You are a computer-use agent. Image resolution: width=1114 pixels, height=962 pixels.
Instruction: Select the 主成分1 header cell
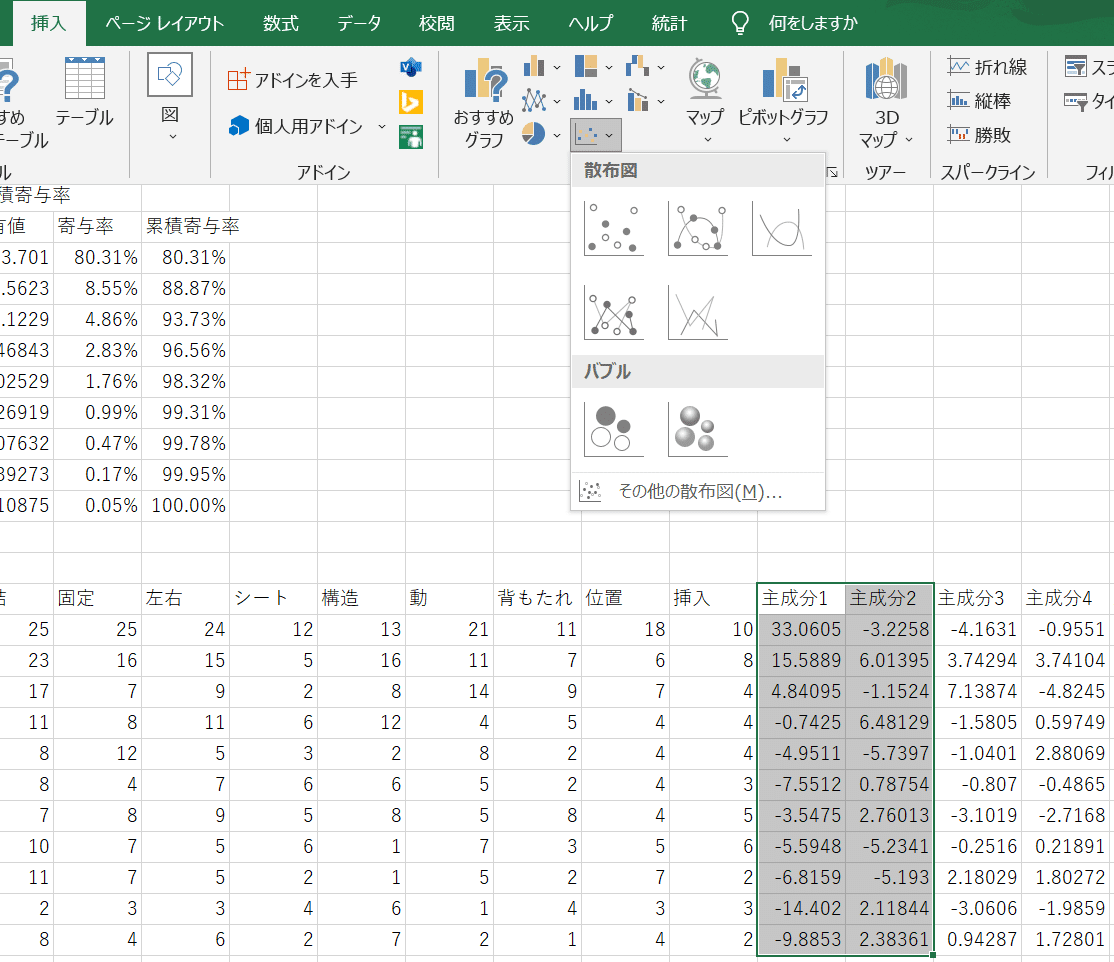coord(801,598)
